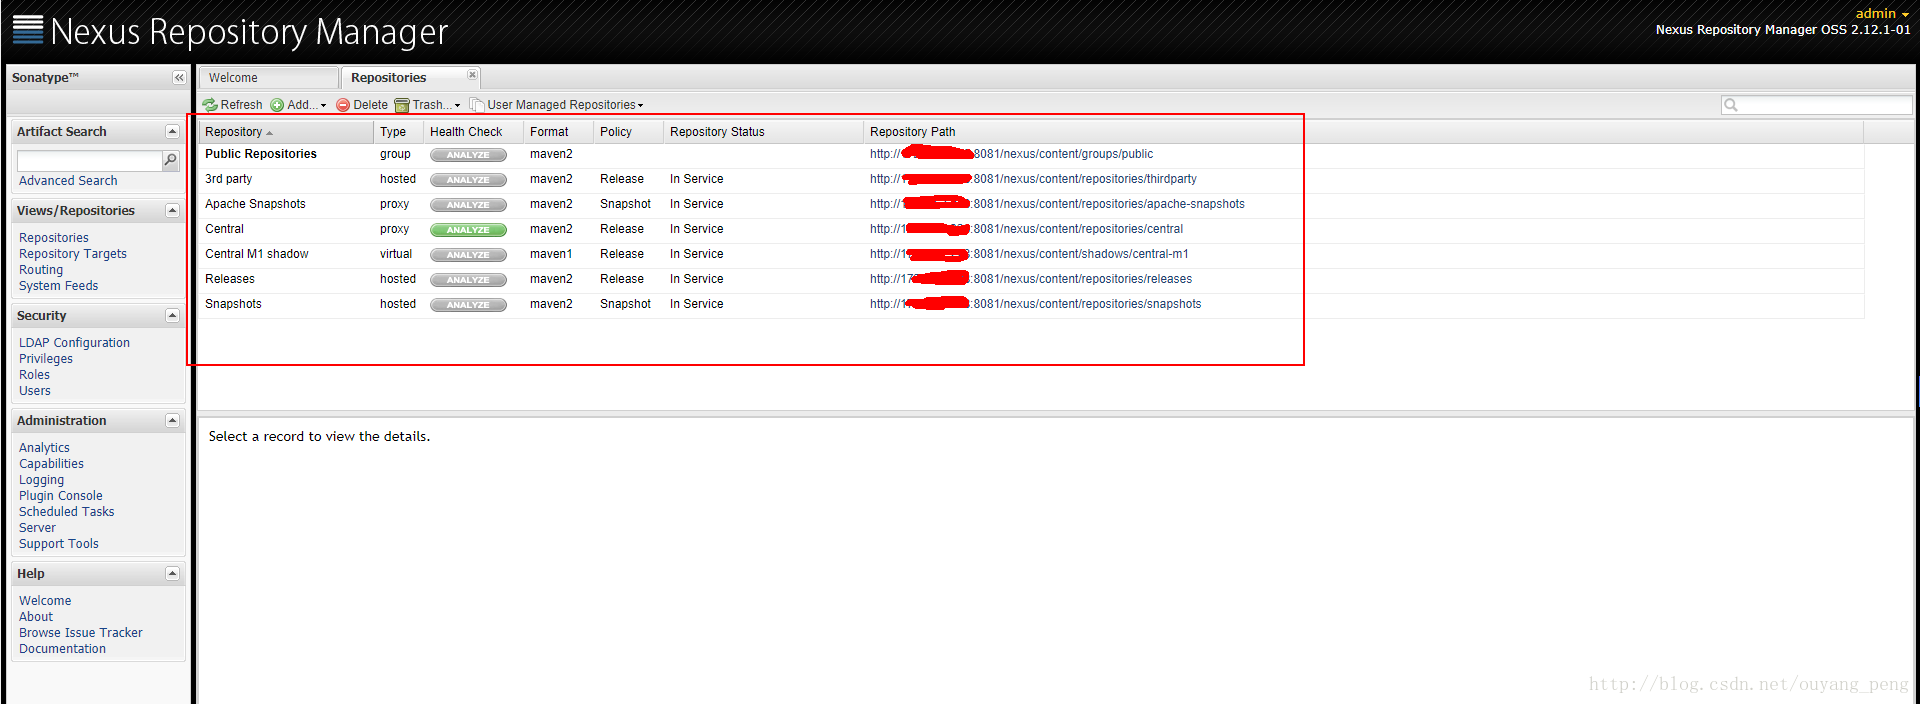Open Advanced Search link
The image size is (1920, 704).
point(68,181)
